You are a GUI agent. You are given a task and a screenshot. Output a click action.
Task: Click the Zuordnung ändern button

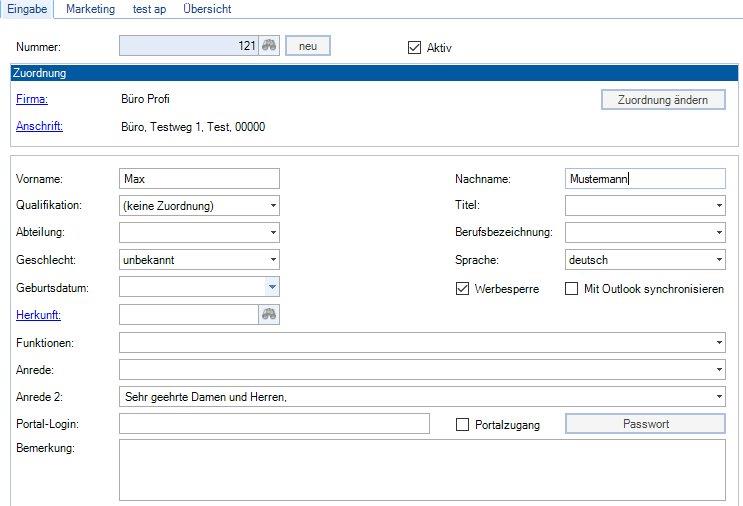(x=662, y=100)
